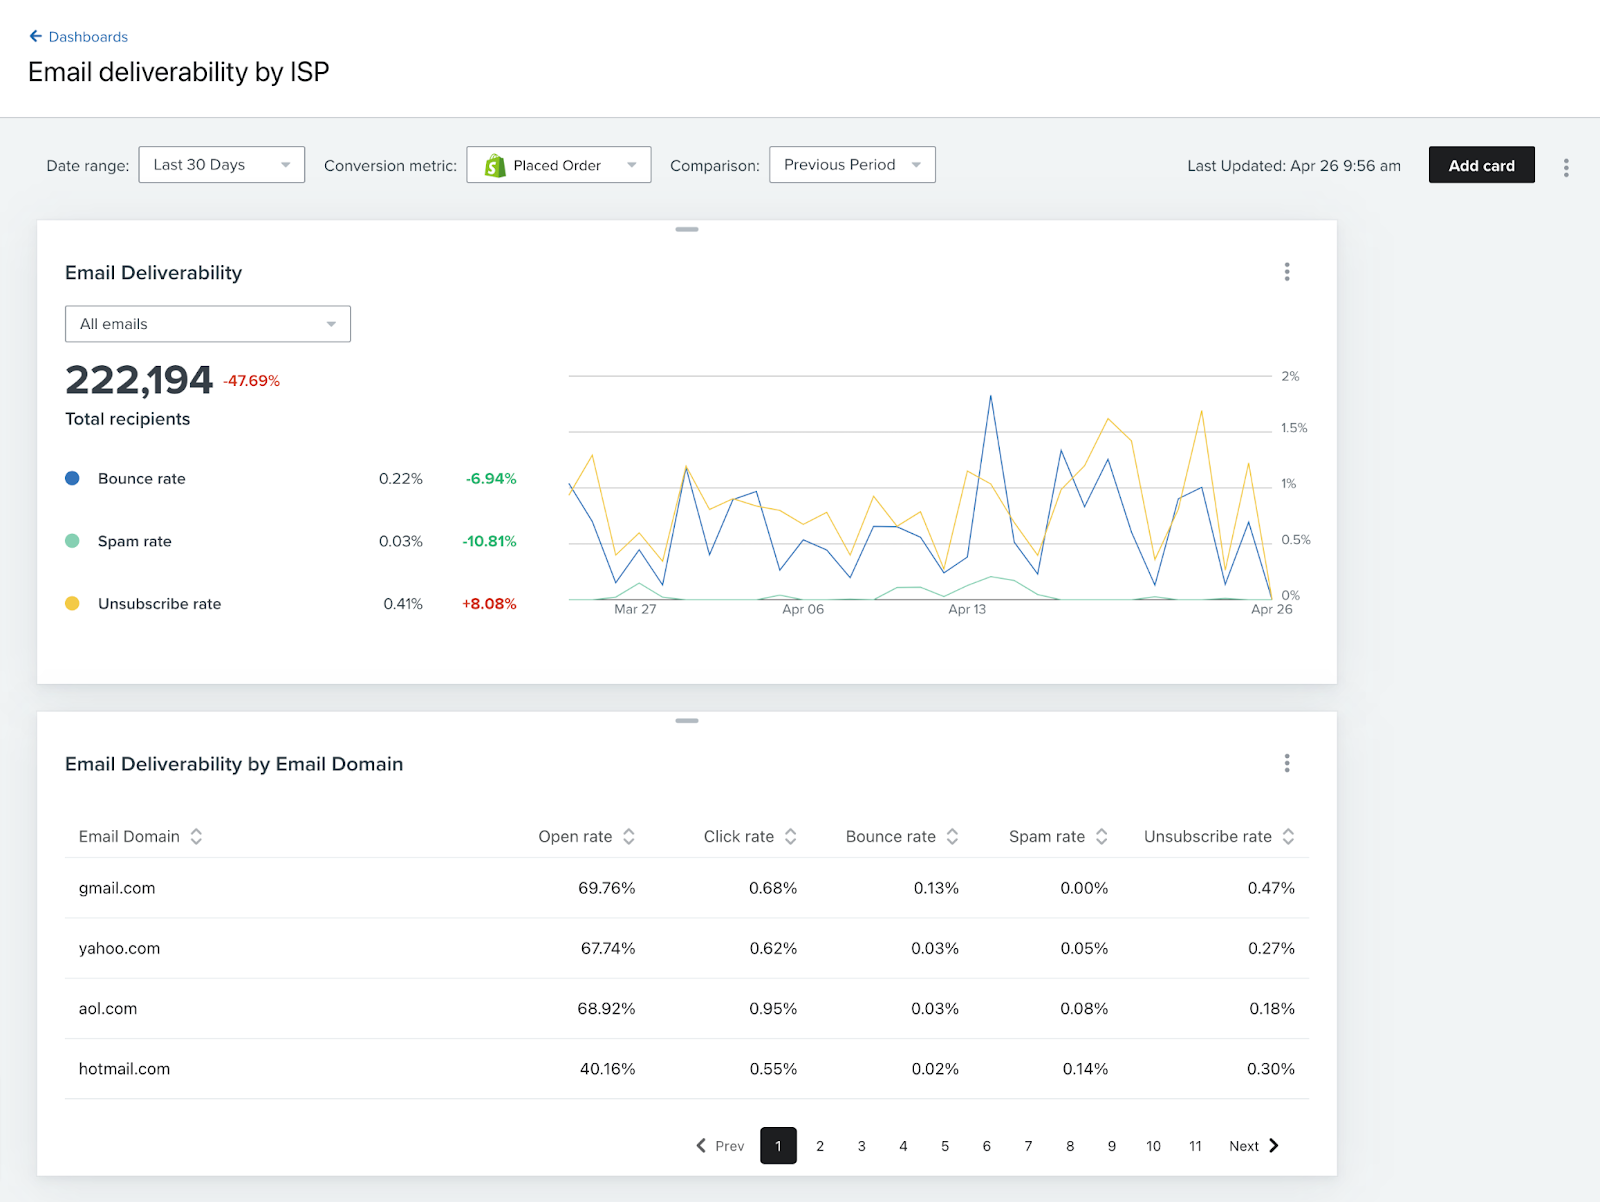The width and height of the screenshot is (1600, 1202).
Task: Click the Add card button
Action: (x=1482, y=165)
